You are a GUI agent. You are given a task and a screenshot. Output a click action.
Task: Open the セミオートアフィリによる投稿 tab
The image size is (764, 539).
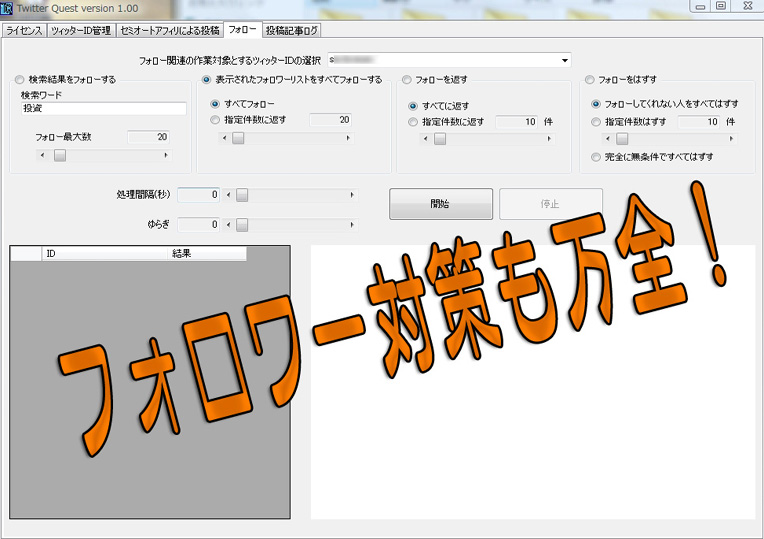pos(170,31)
